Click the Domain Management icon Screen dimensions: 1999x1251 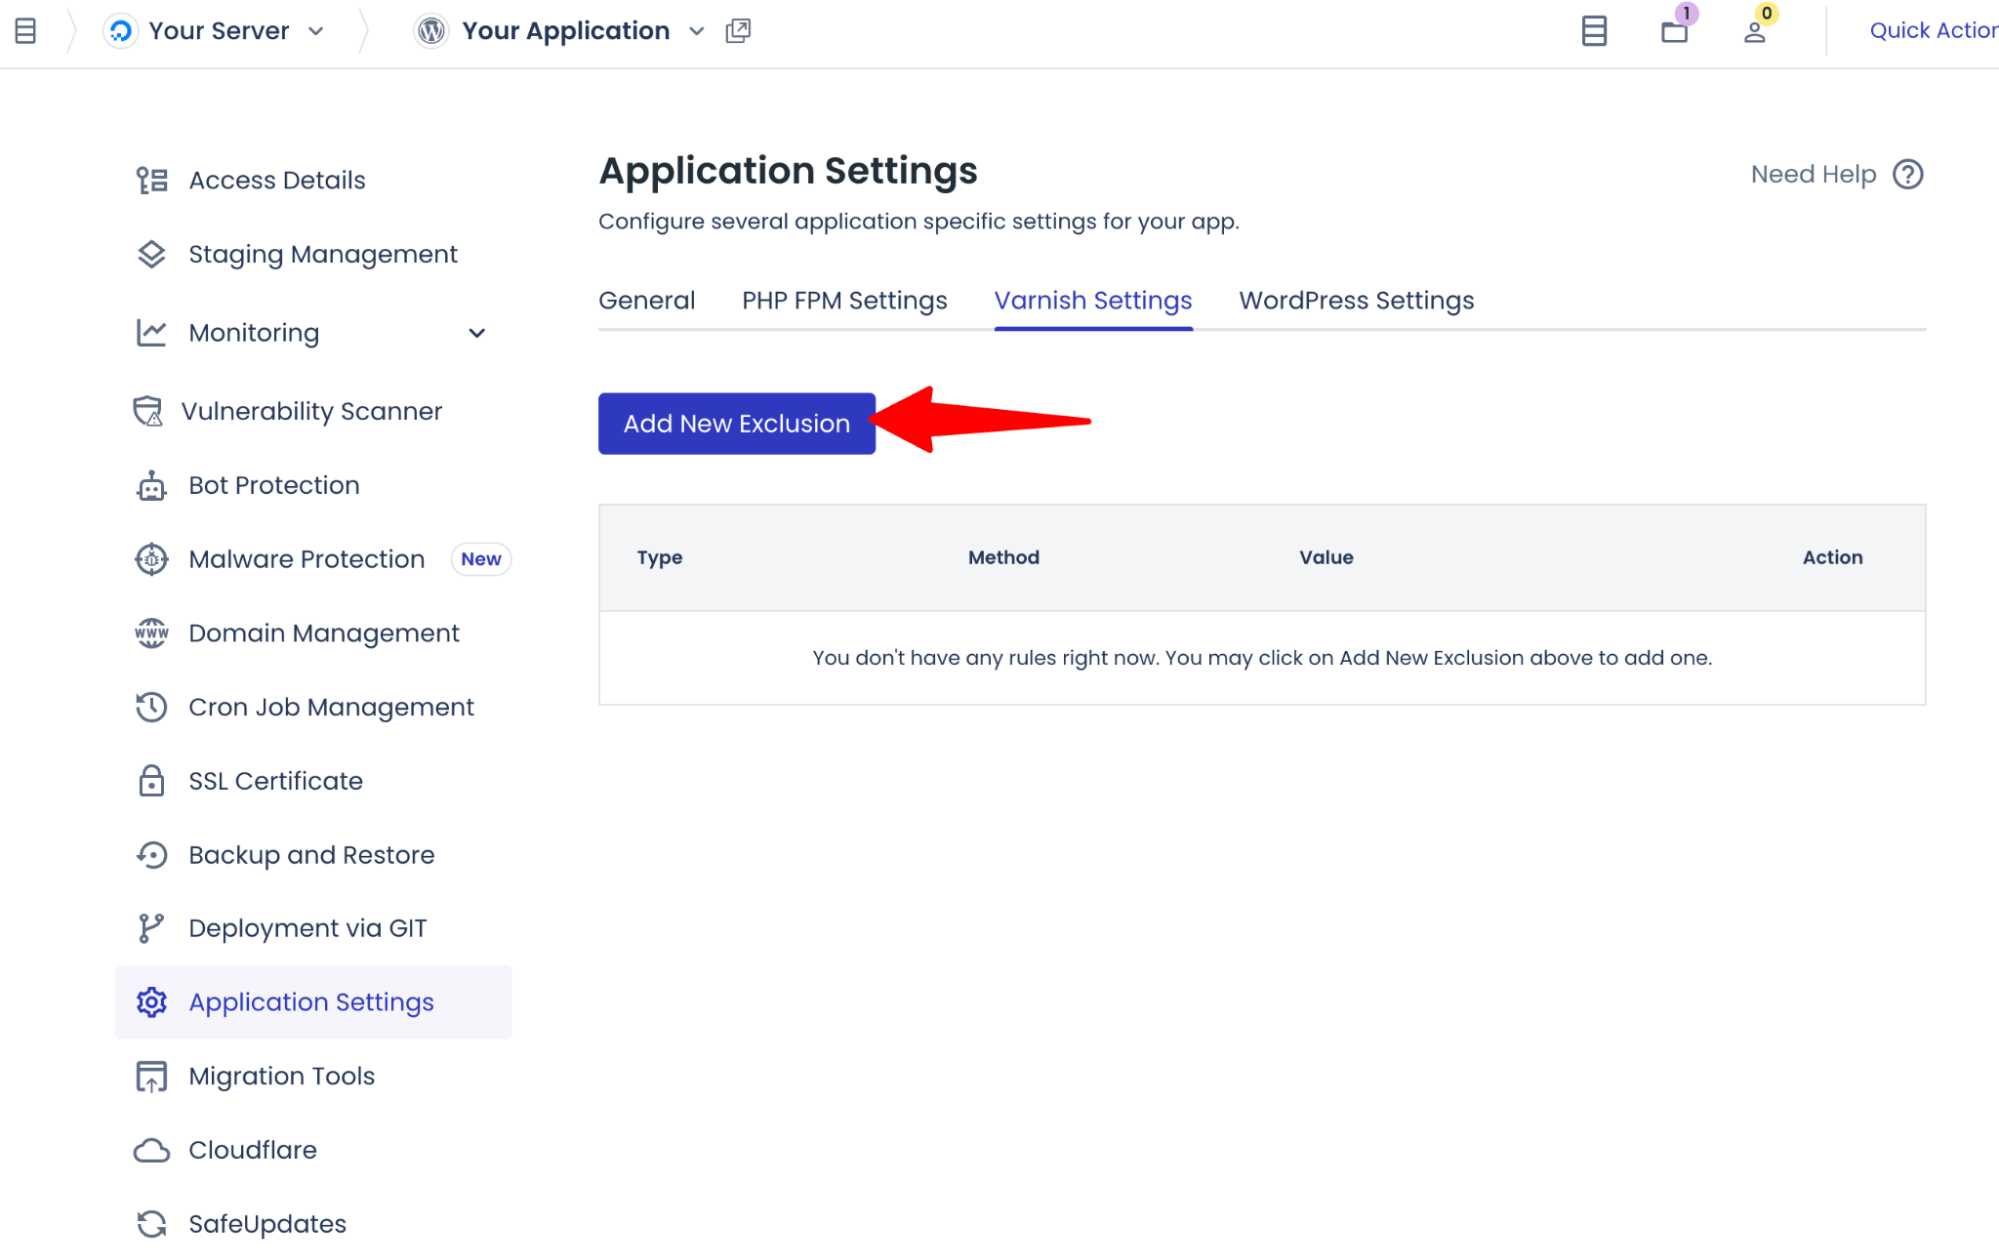[150, 633]
